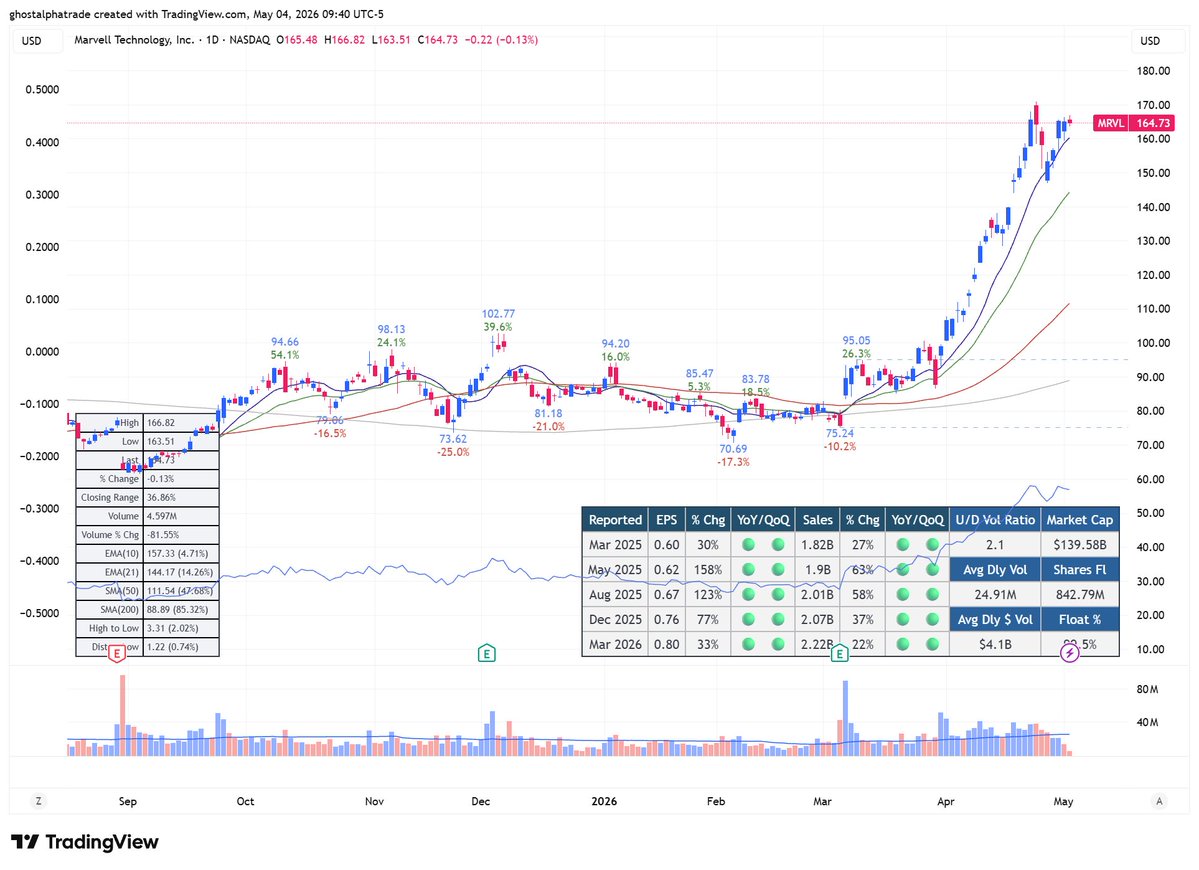
Task: Click the Nov label on the time axis
Action: (374, 801)
